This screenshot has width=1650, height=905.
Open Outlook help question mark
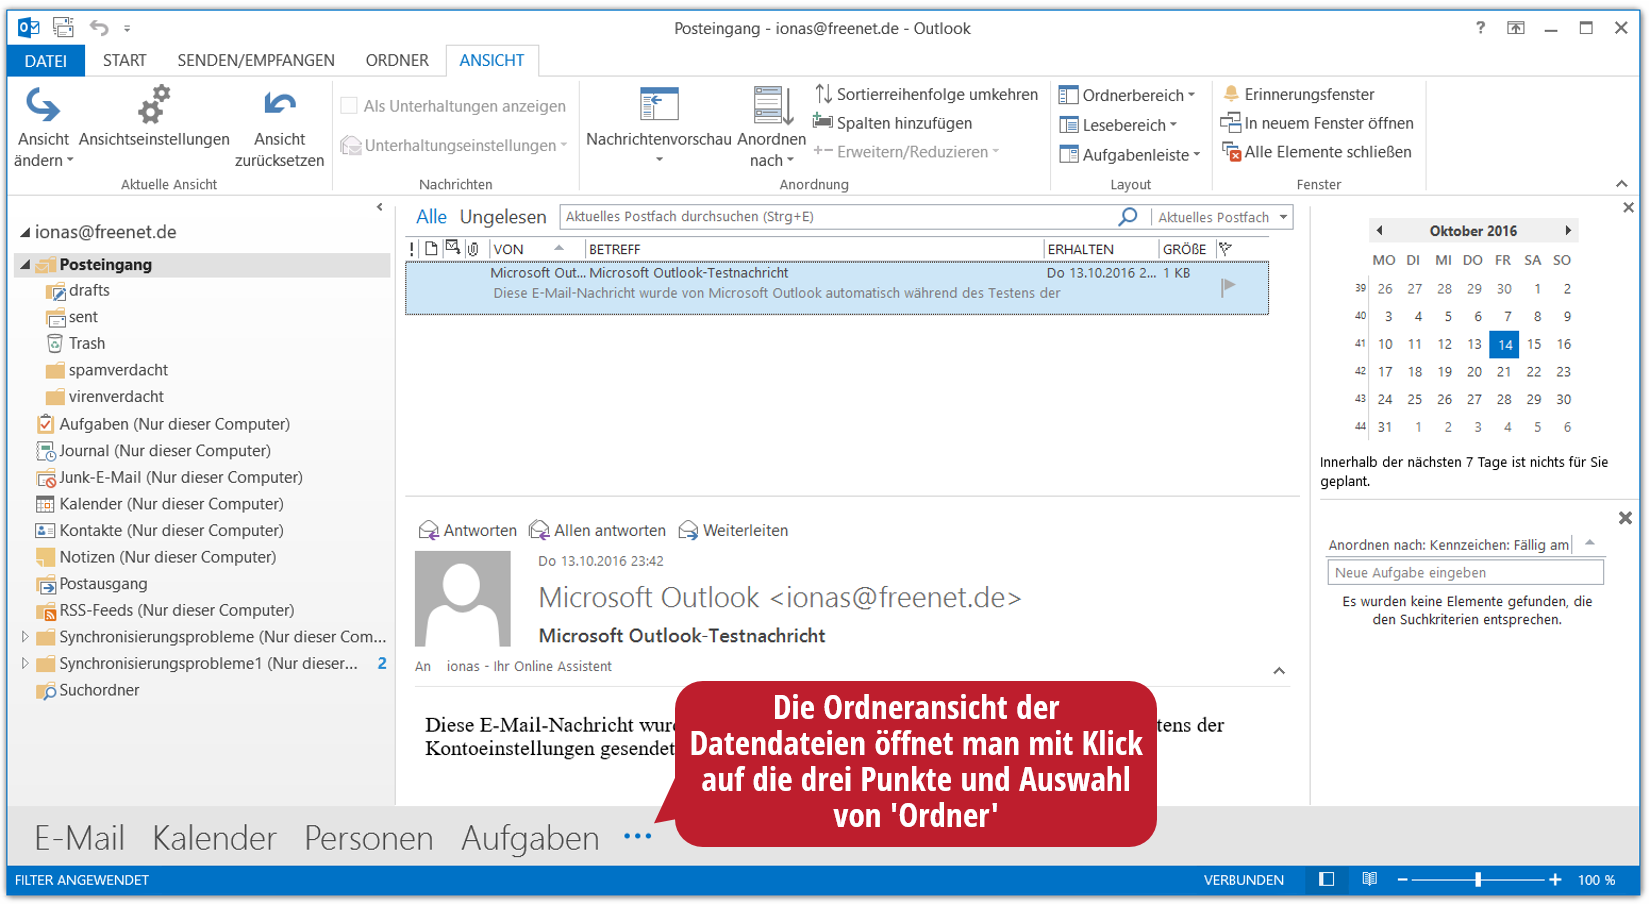pyautogui.click(x=1480, y=27)
